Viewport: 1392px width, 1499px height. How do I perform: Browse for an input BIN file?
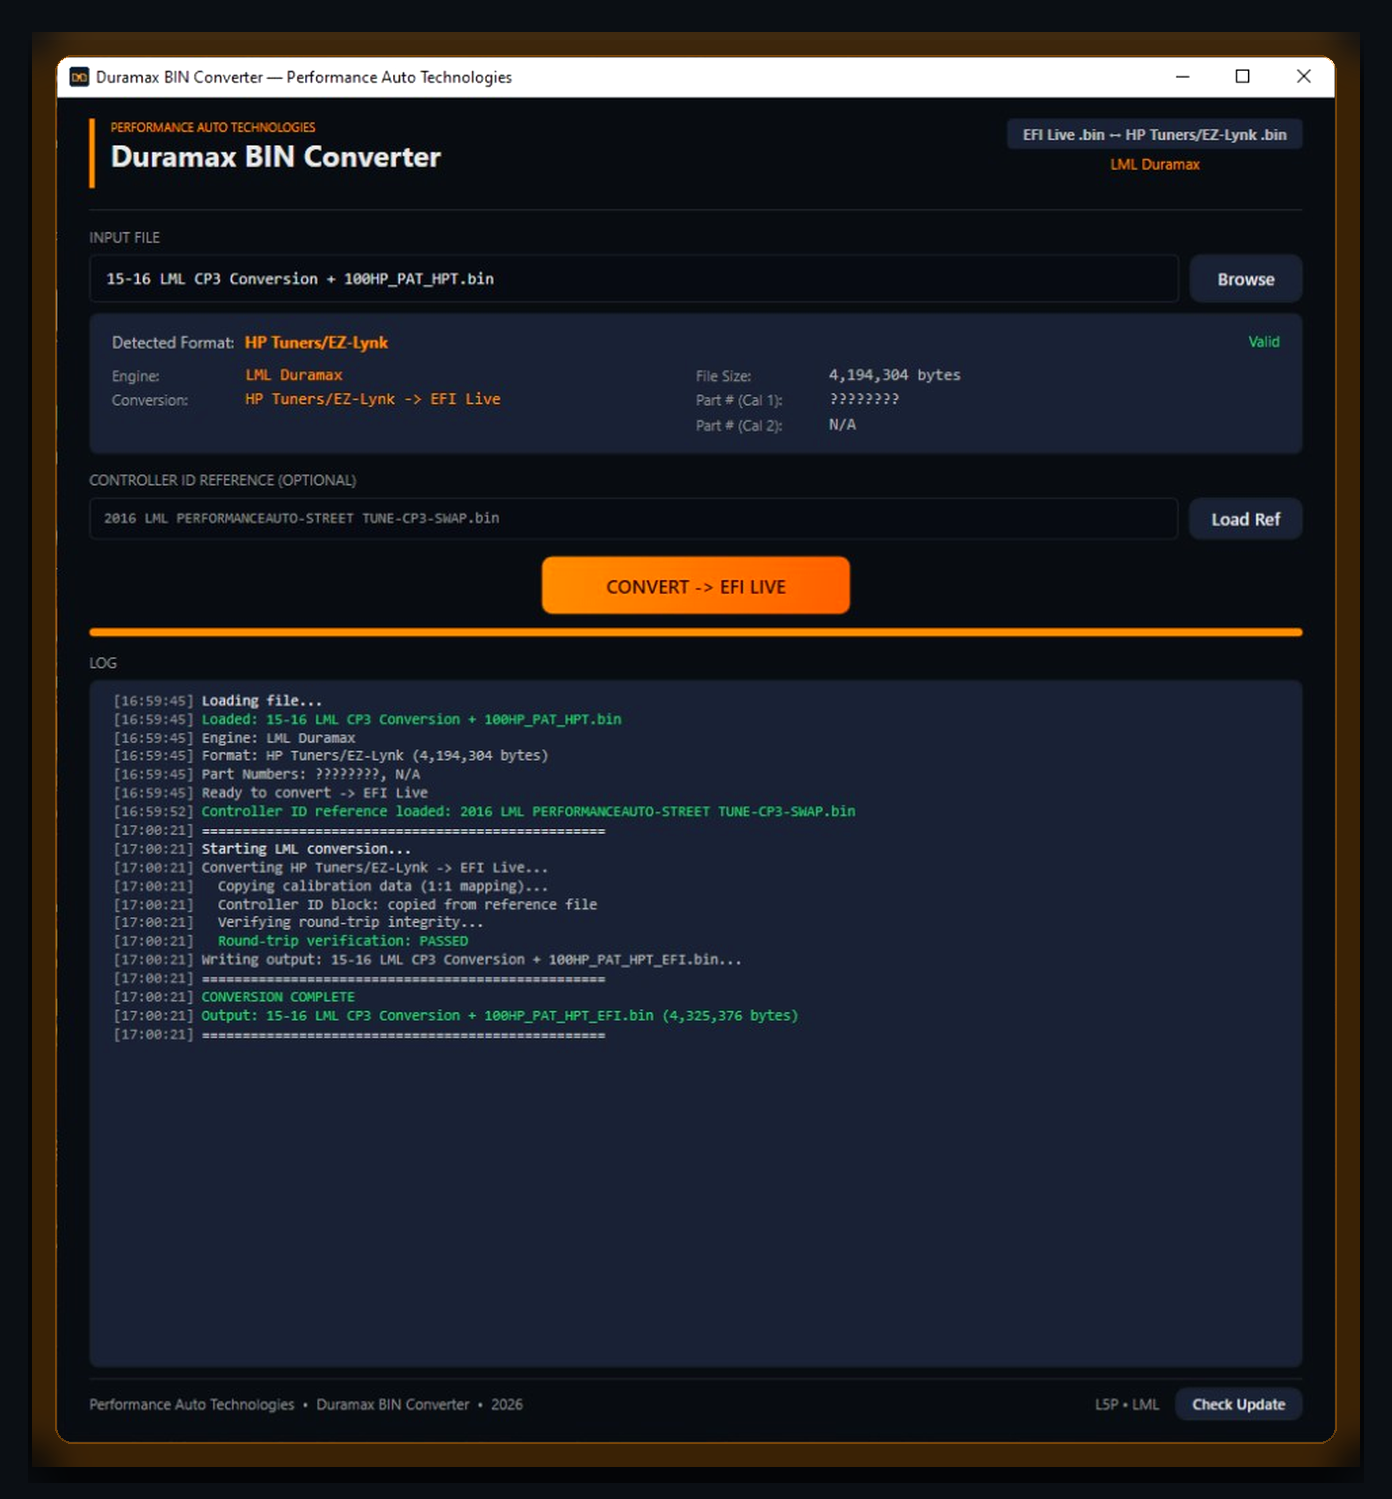pos(1245,279)
